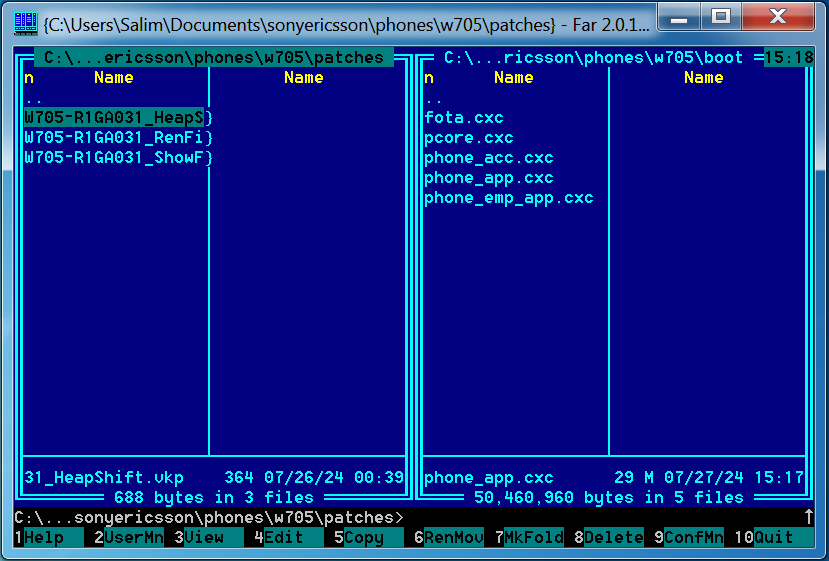Click the 15:18 clock in the corner

[x=789, y=57]
